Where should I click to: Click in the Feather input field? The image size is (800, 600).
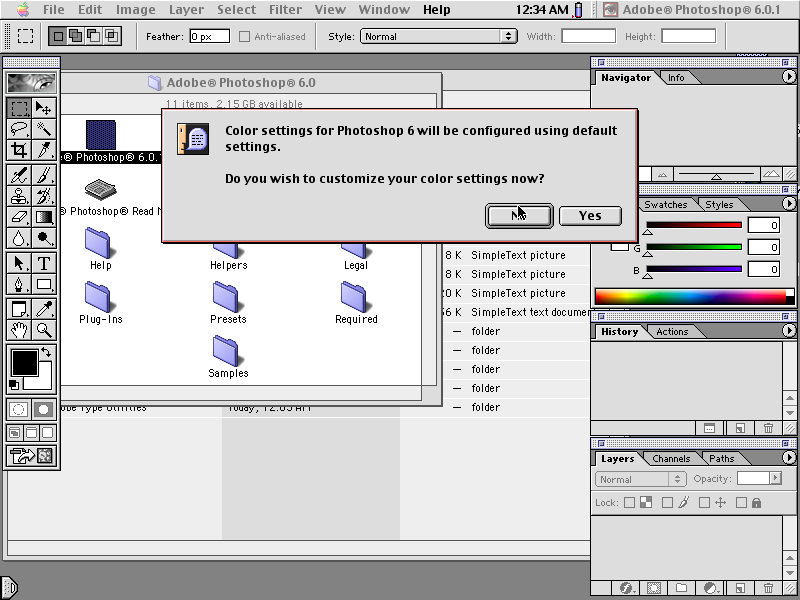click(209, 36)
